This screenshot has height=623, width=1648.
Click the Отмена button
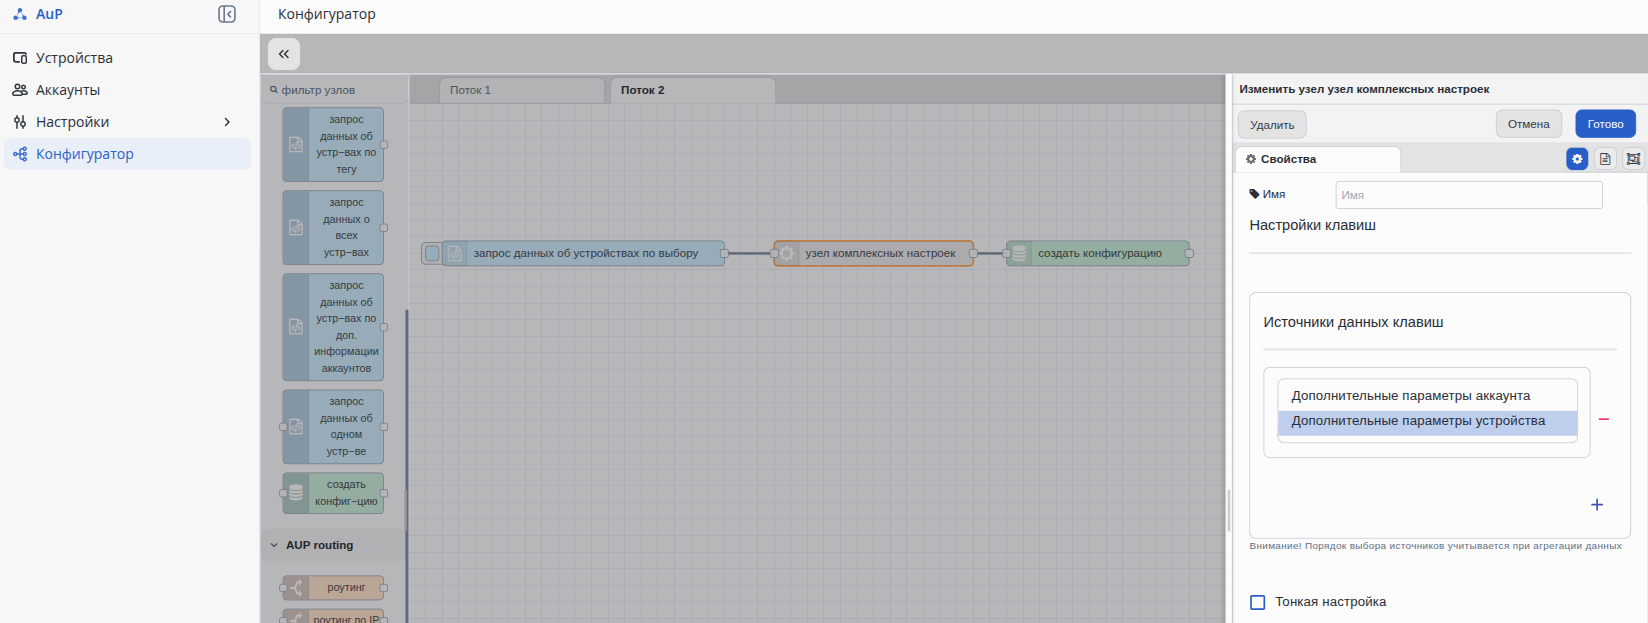(x=1529, y=124)
